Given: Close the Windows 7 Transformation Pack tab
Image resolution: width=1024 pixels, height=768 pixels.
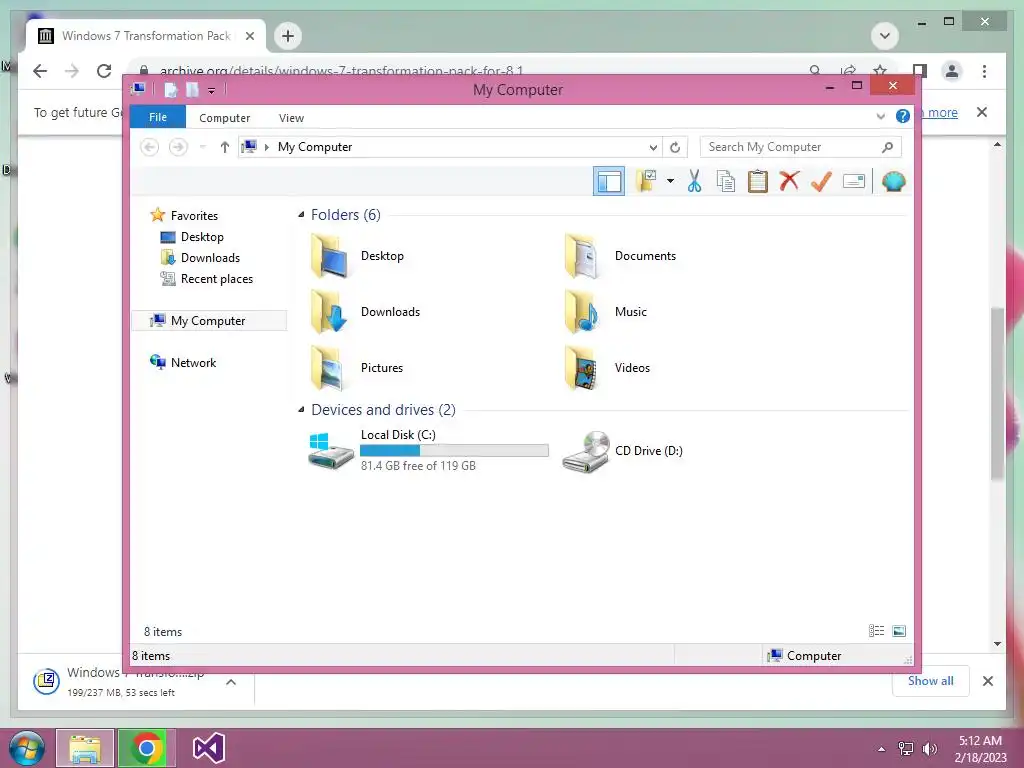Looking at the screenshot, I should [249, 36].
